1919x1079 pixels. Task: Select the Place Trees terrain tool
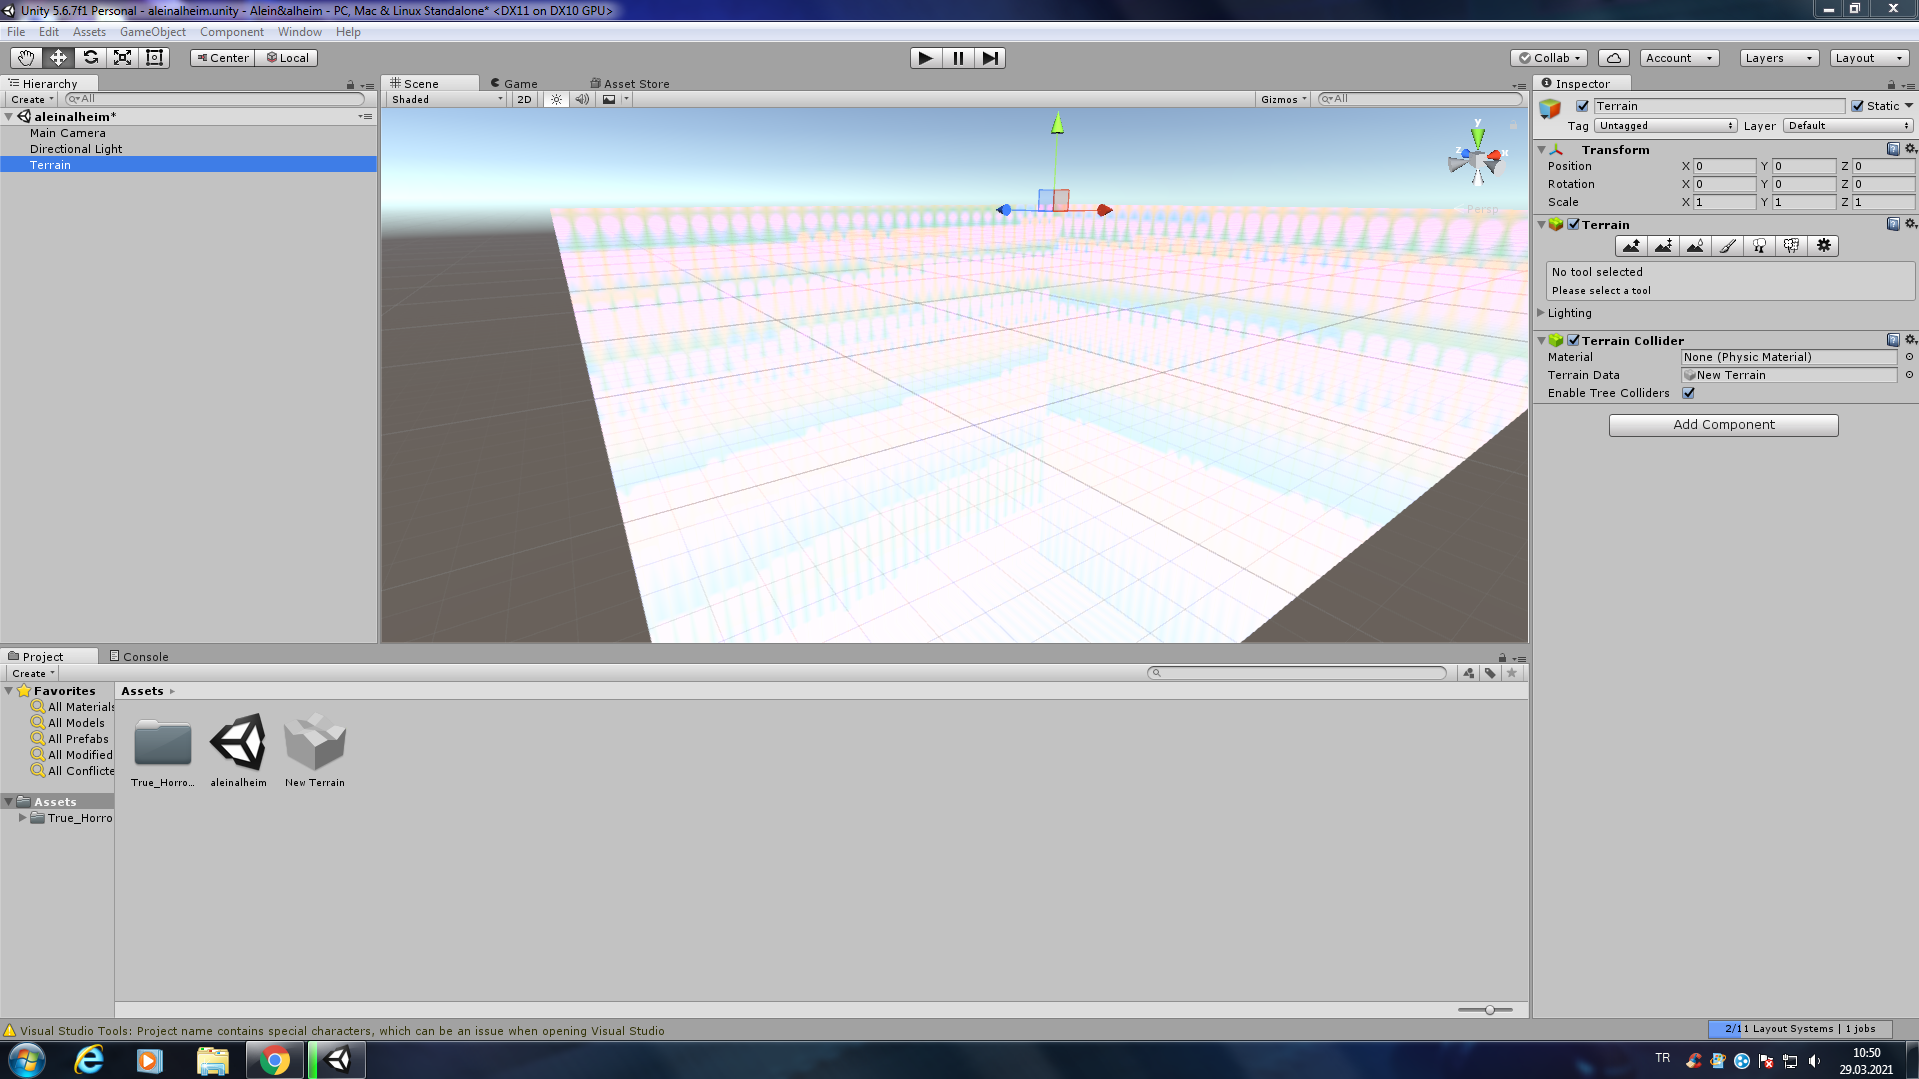(1759, 246)
